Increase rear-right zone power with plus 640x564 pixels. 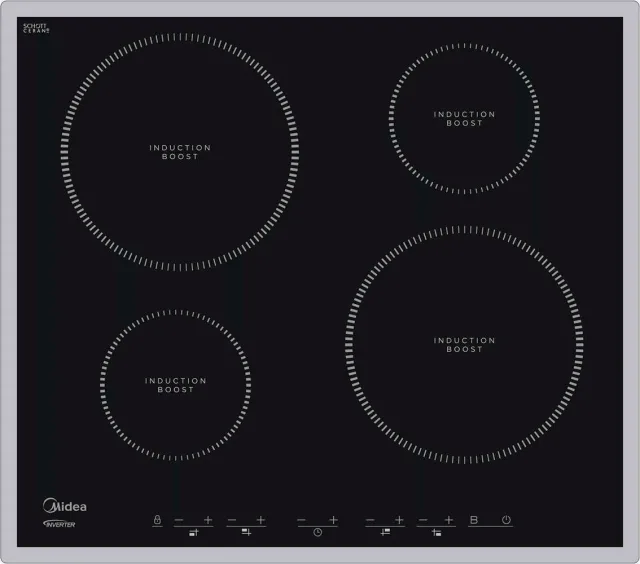399,520
